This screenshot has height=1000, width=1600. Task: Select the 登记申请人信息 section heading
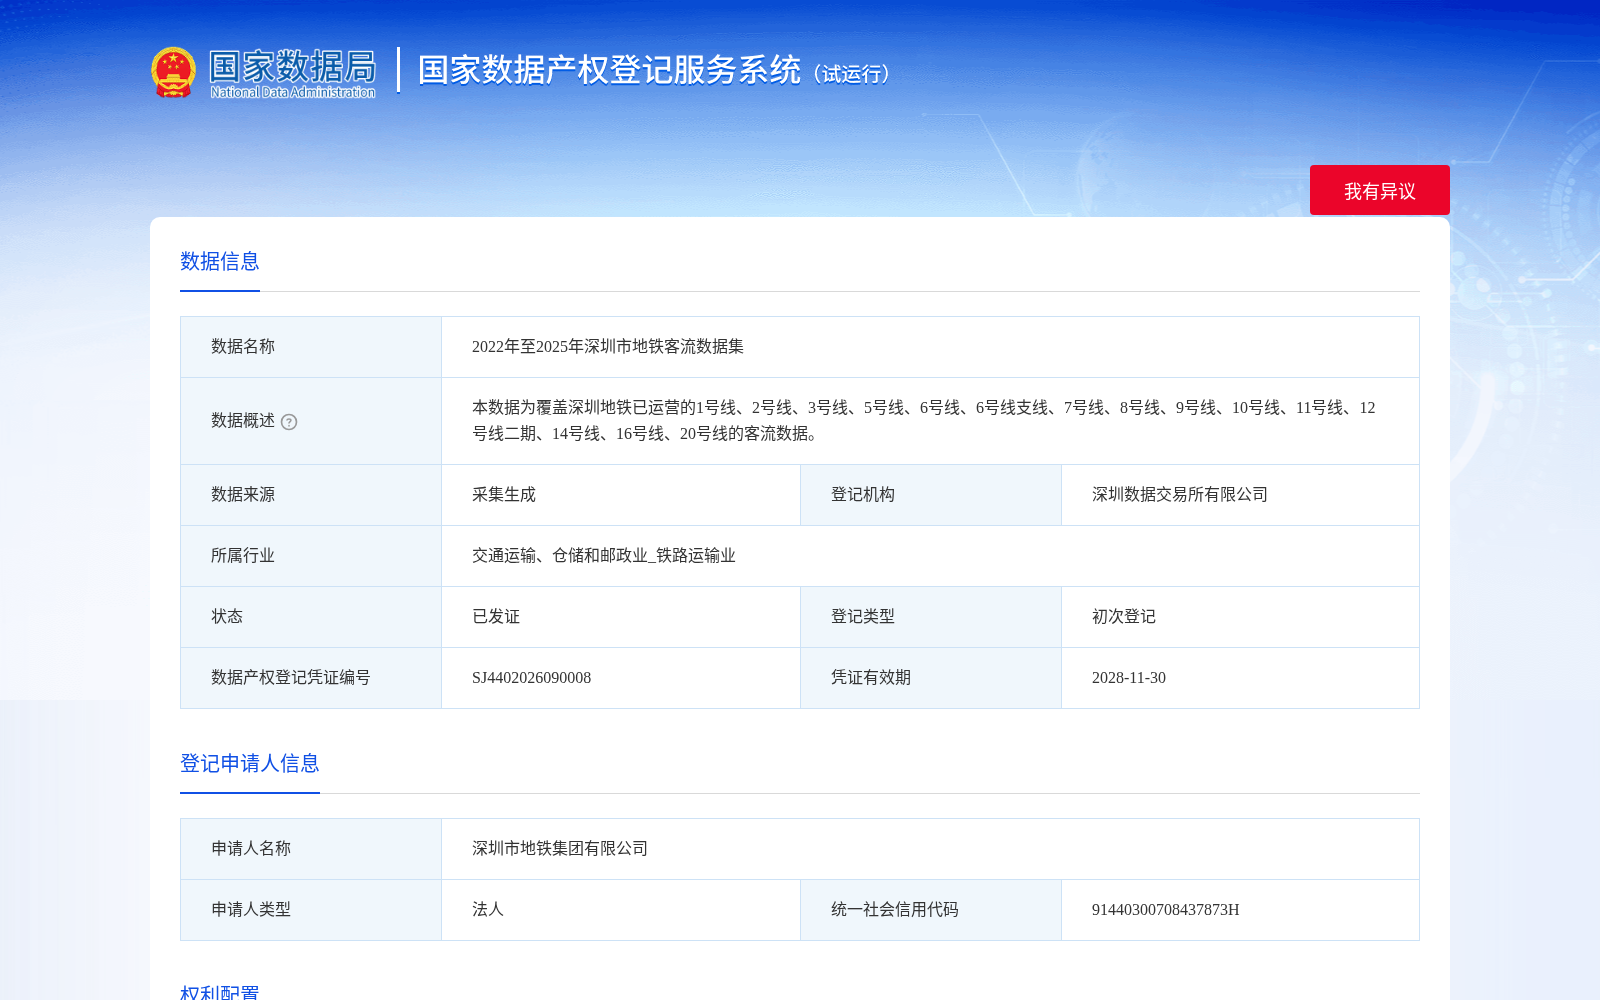(x=250, y=764)
